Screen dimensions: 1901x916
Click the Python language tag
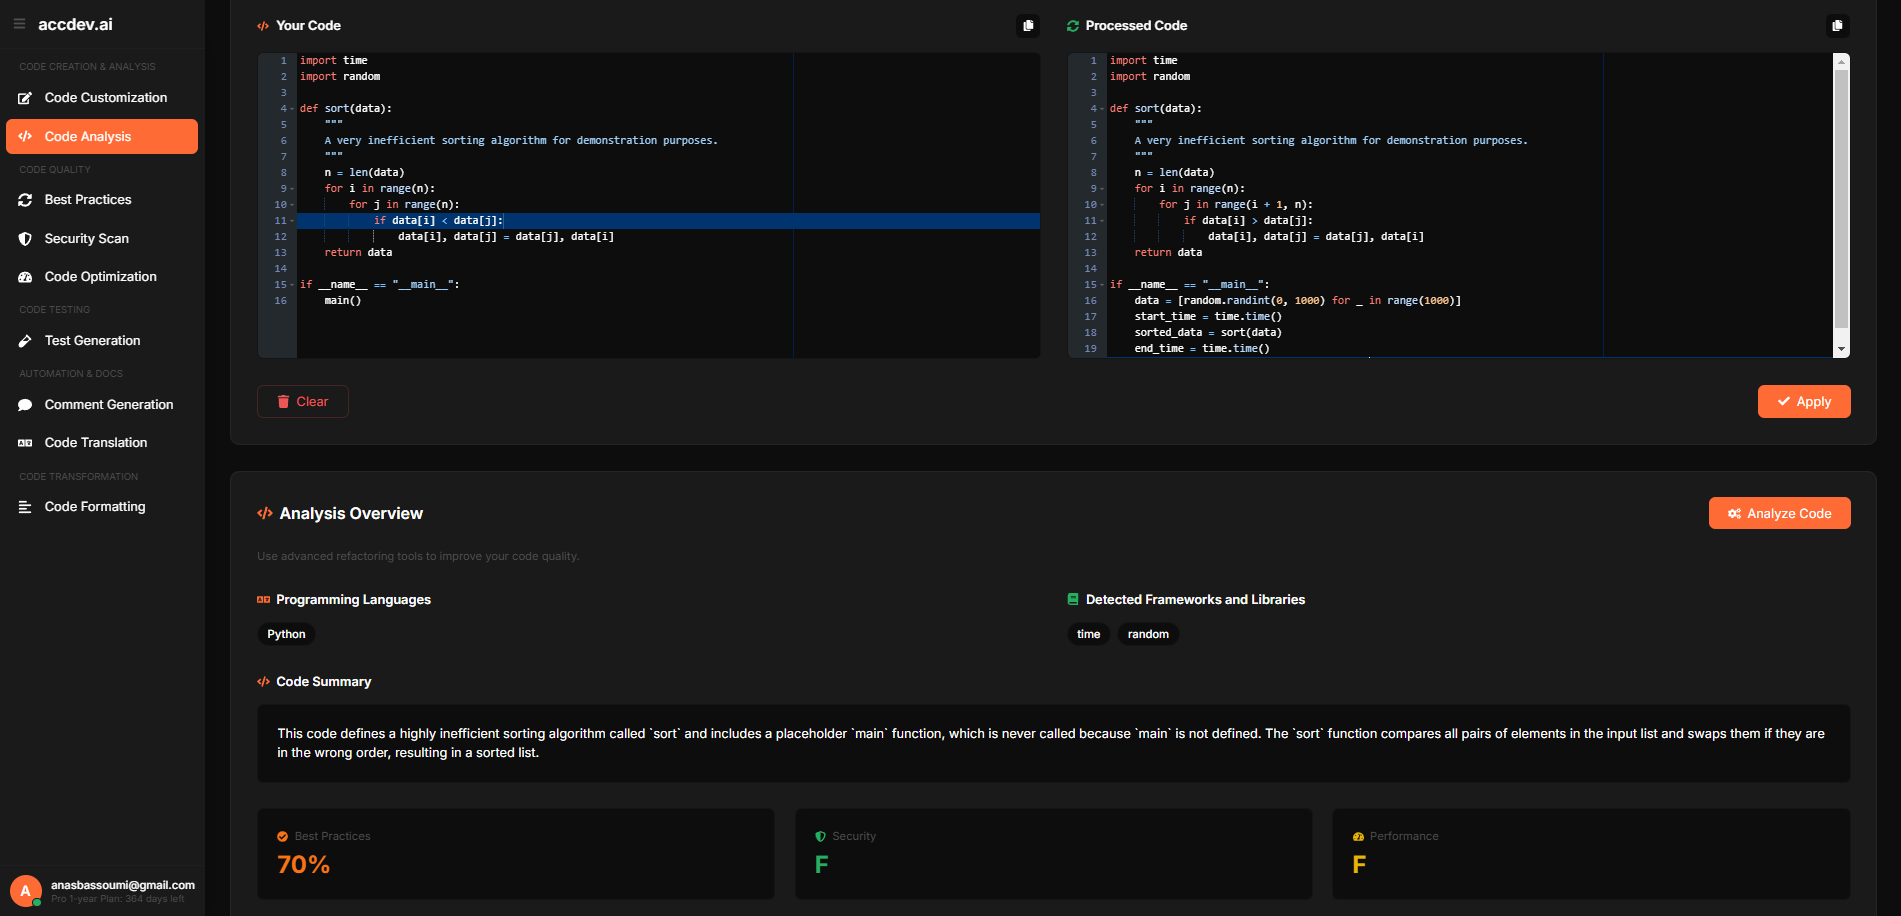point(286,635)
